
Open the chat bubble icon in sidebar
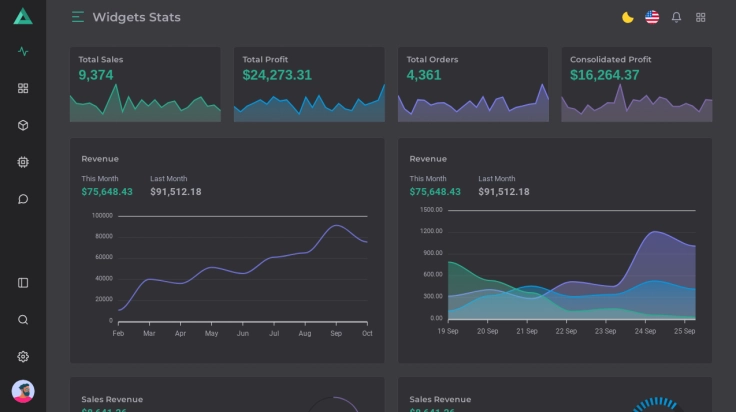click(23, 199)
